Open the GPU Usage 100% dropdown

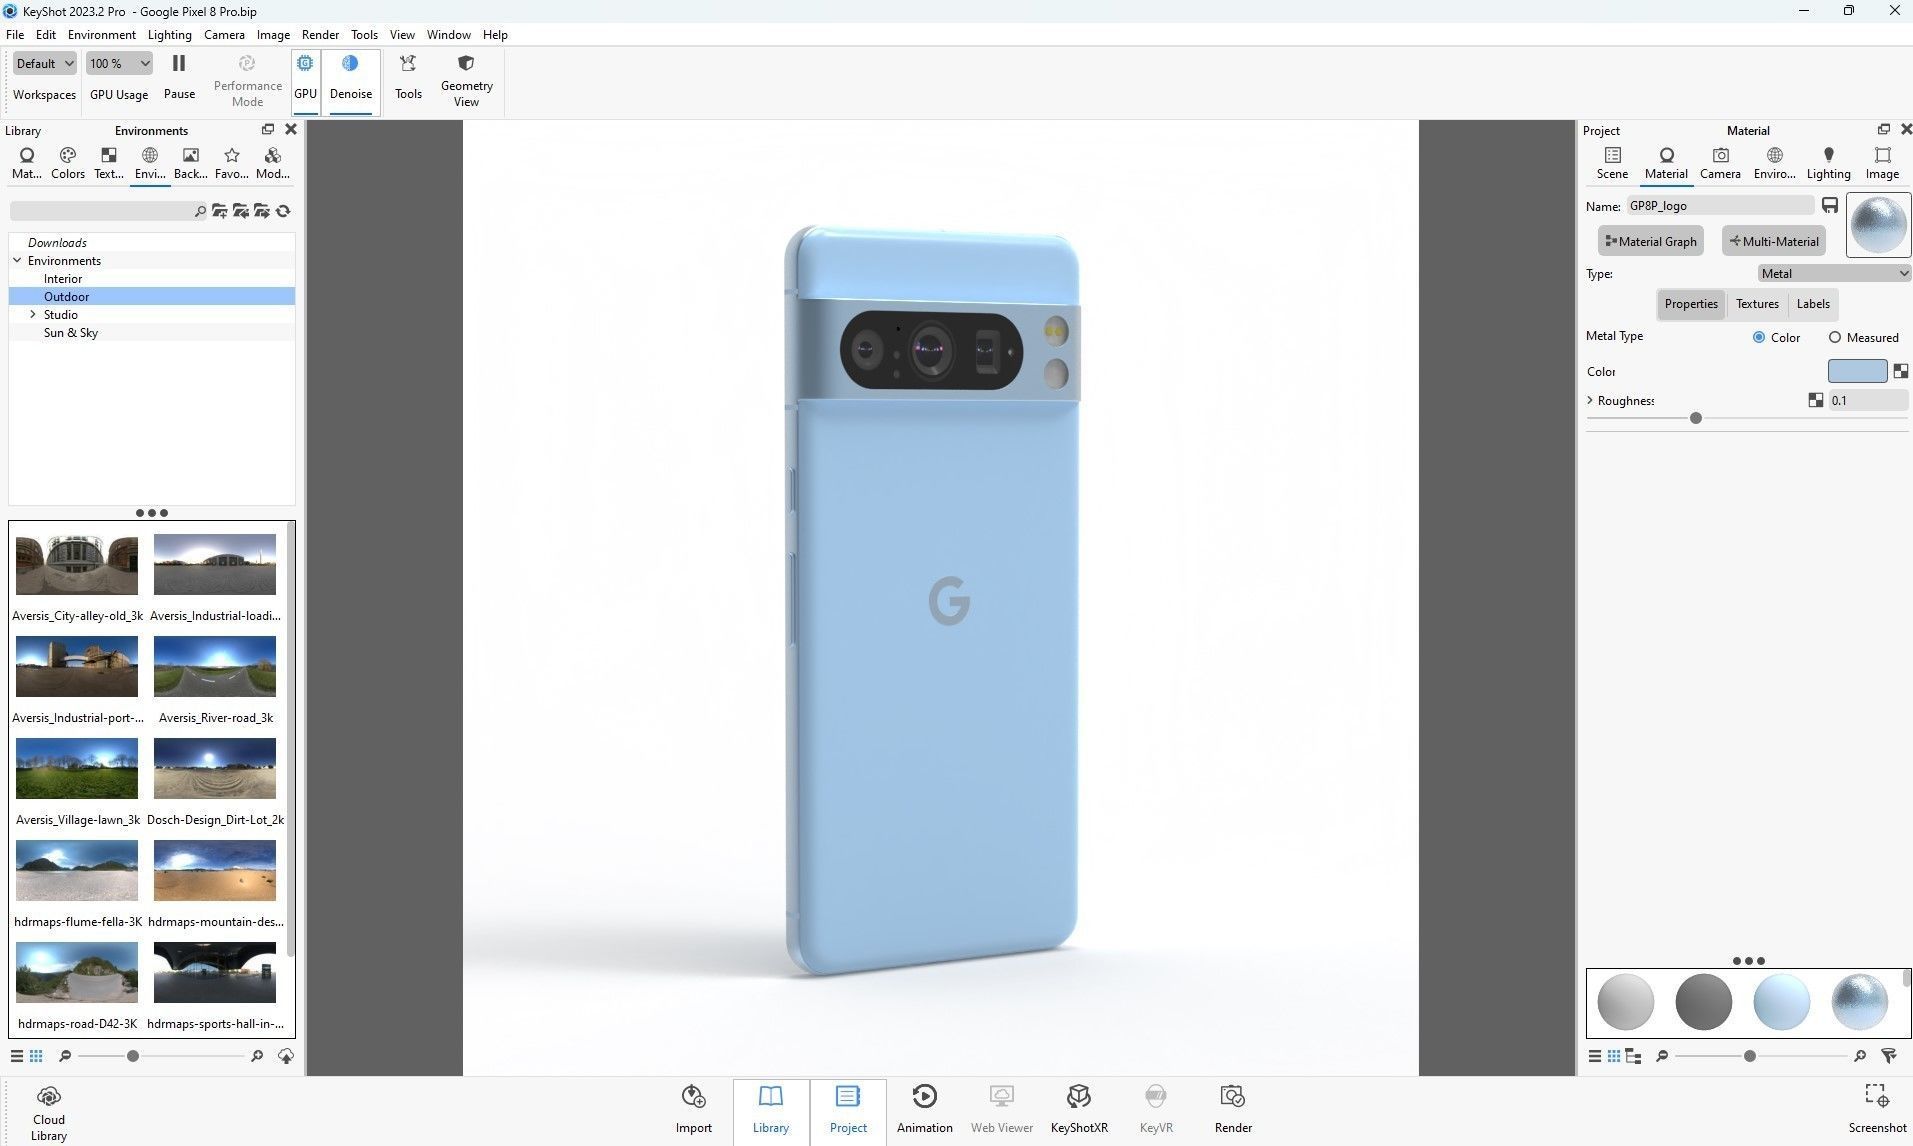coord(118,63)
